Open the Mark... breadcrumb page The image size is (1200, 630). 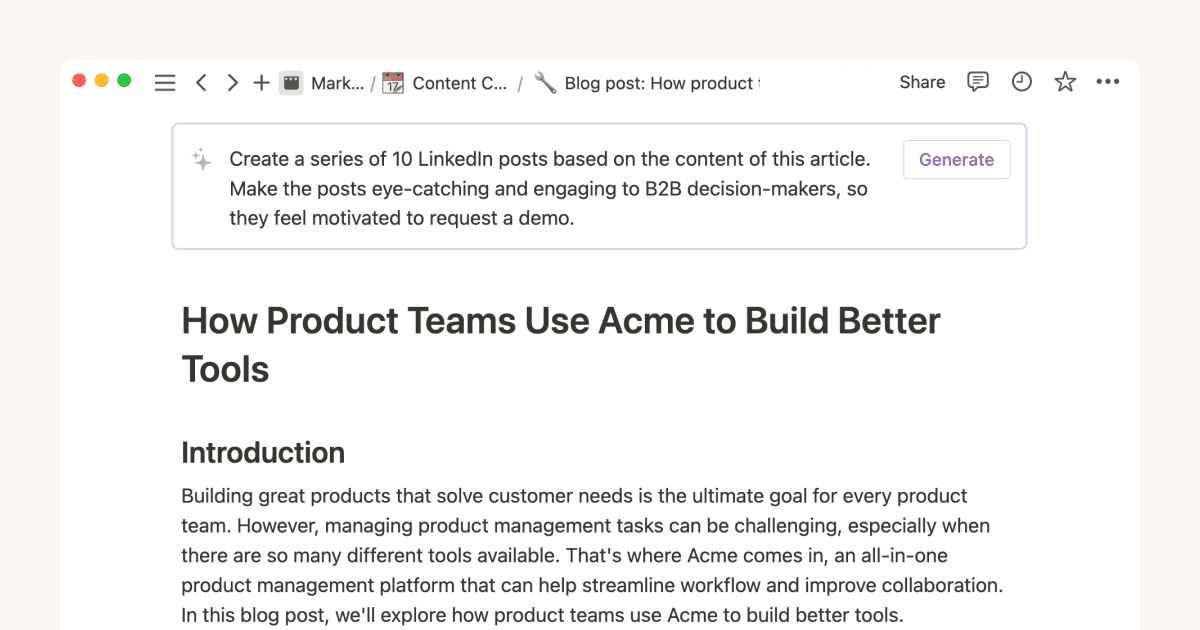(337, 83)
